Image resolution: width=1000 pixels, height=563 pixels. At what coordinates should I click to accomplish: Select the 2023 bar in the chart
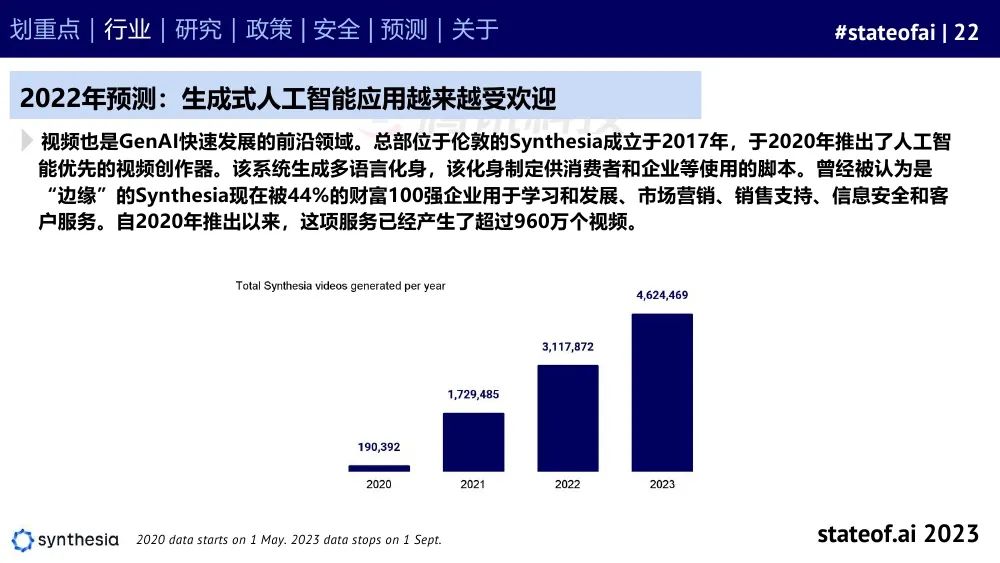point(662,393)
